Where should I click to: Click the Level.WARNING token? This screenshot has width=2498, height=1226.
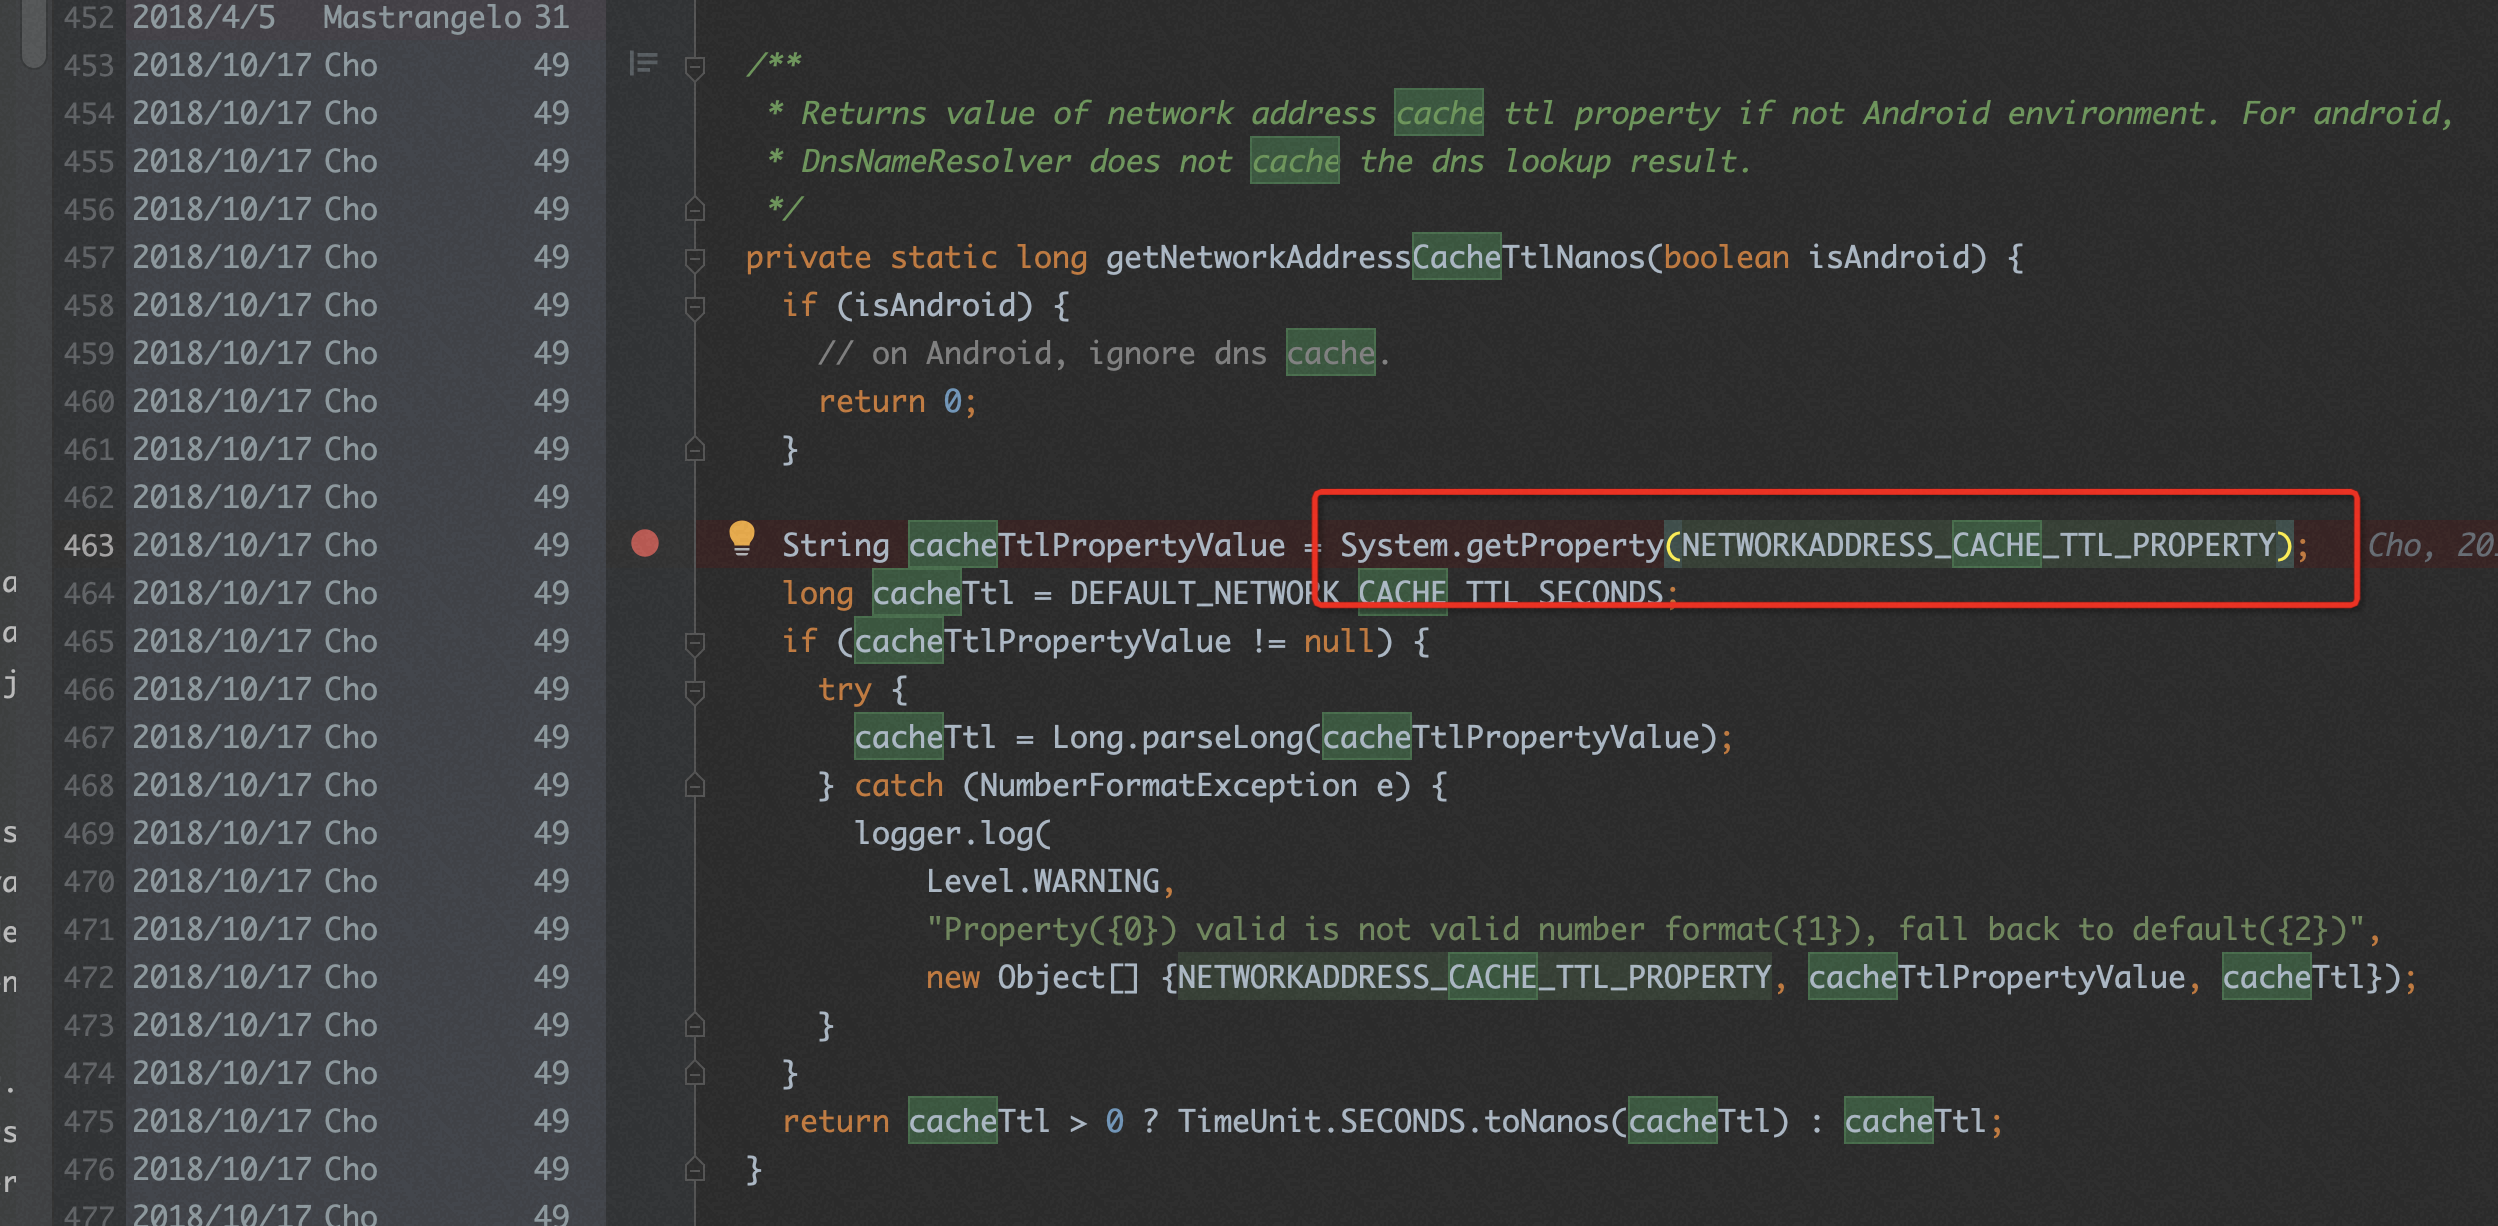[1041, 881]
